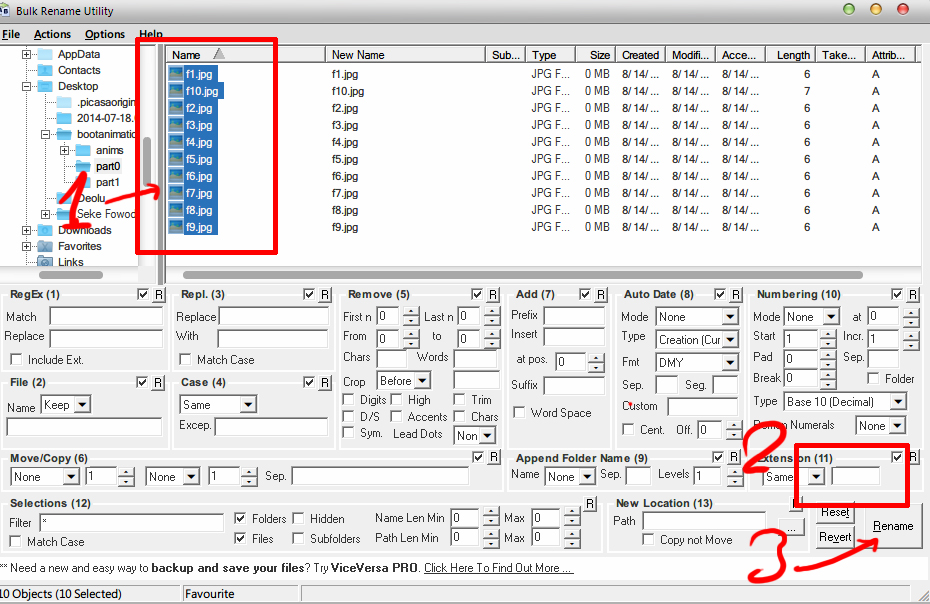Image resolution: width=930 pixels, height=604 pixels.
Task: Enable the Word Space checkbox
Action: tap(519, 412)
